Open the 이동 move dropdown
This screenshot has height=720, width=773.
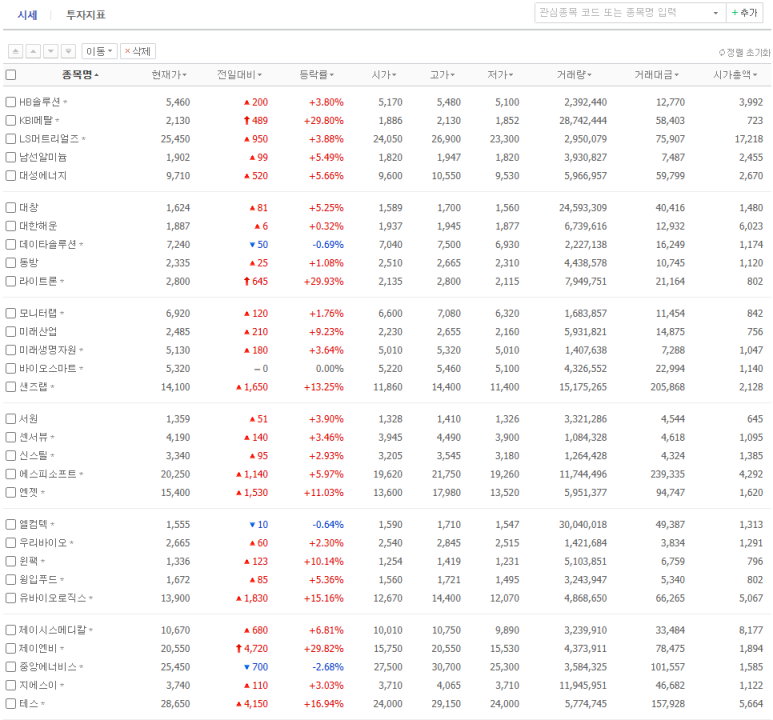tap(99, 51)
